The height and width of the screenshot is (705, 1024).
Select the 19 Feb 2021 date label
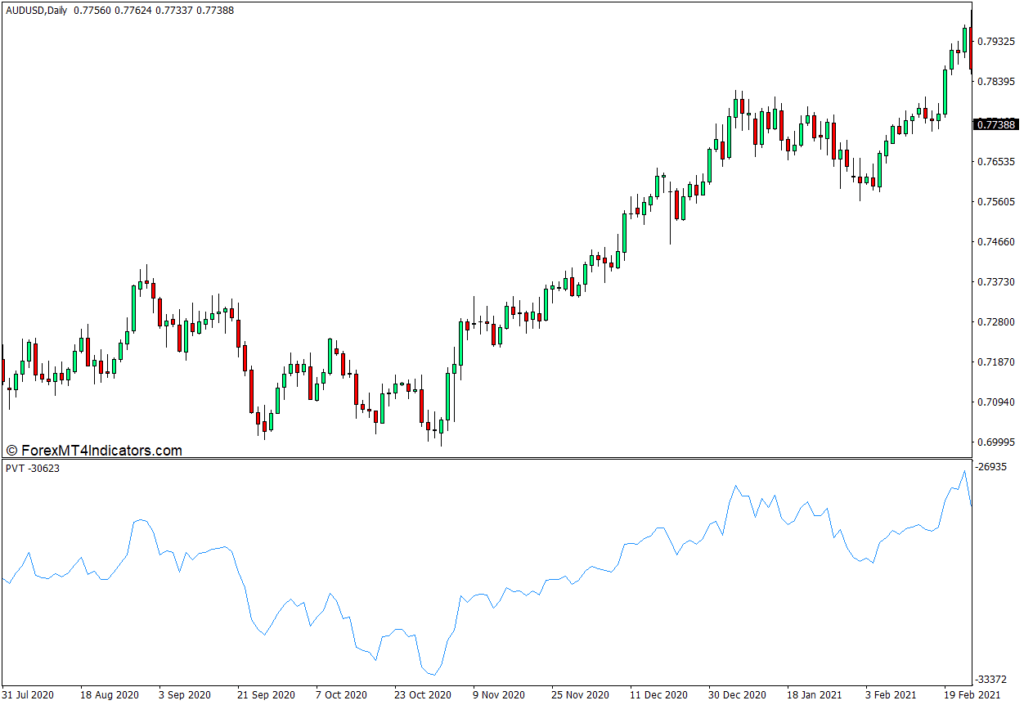pos(972,695)
